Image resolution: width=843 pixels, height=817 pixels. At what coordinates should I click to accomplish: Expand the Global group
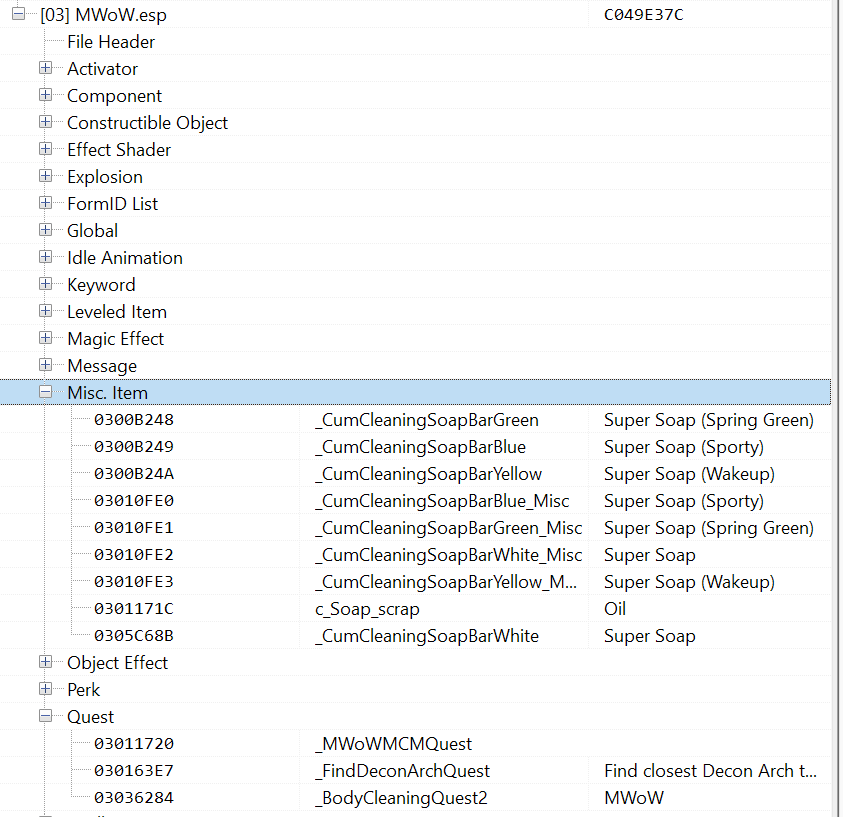(x=46, y=230)
